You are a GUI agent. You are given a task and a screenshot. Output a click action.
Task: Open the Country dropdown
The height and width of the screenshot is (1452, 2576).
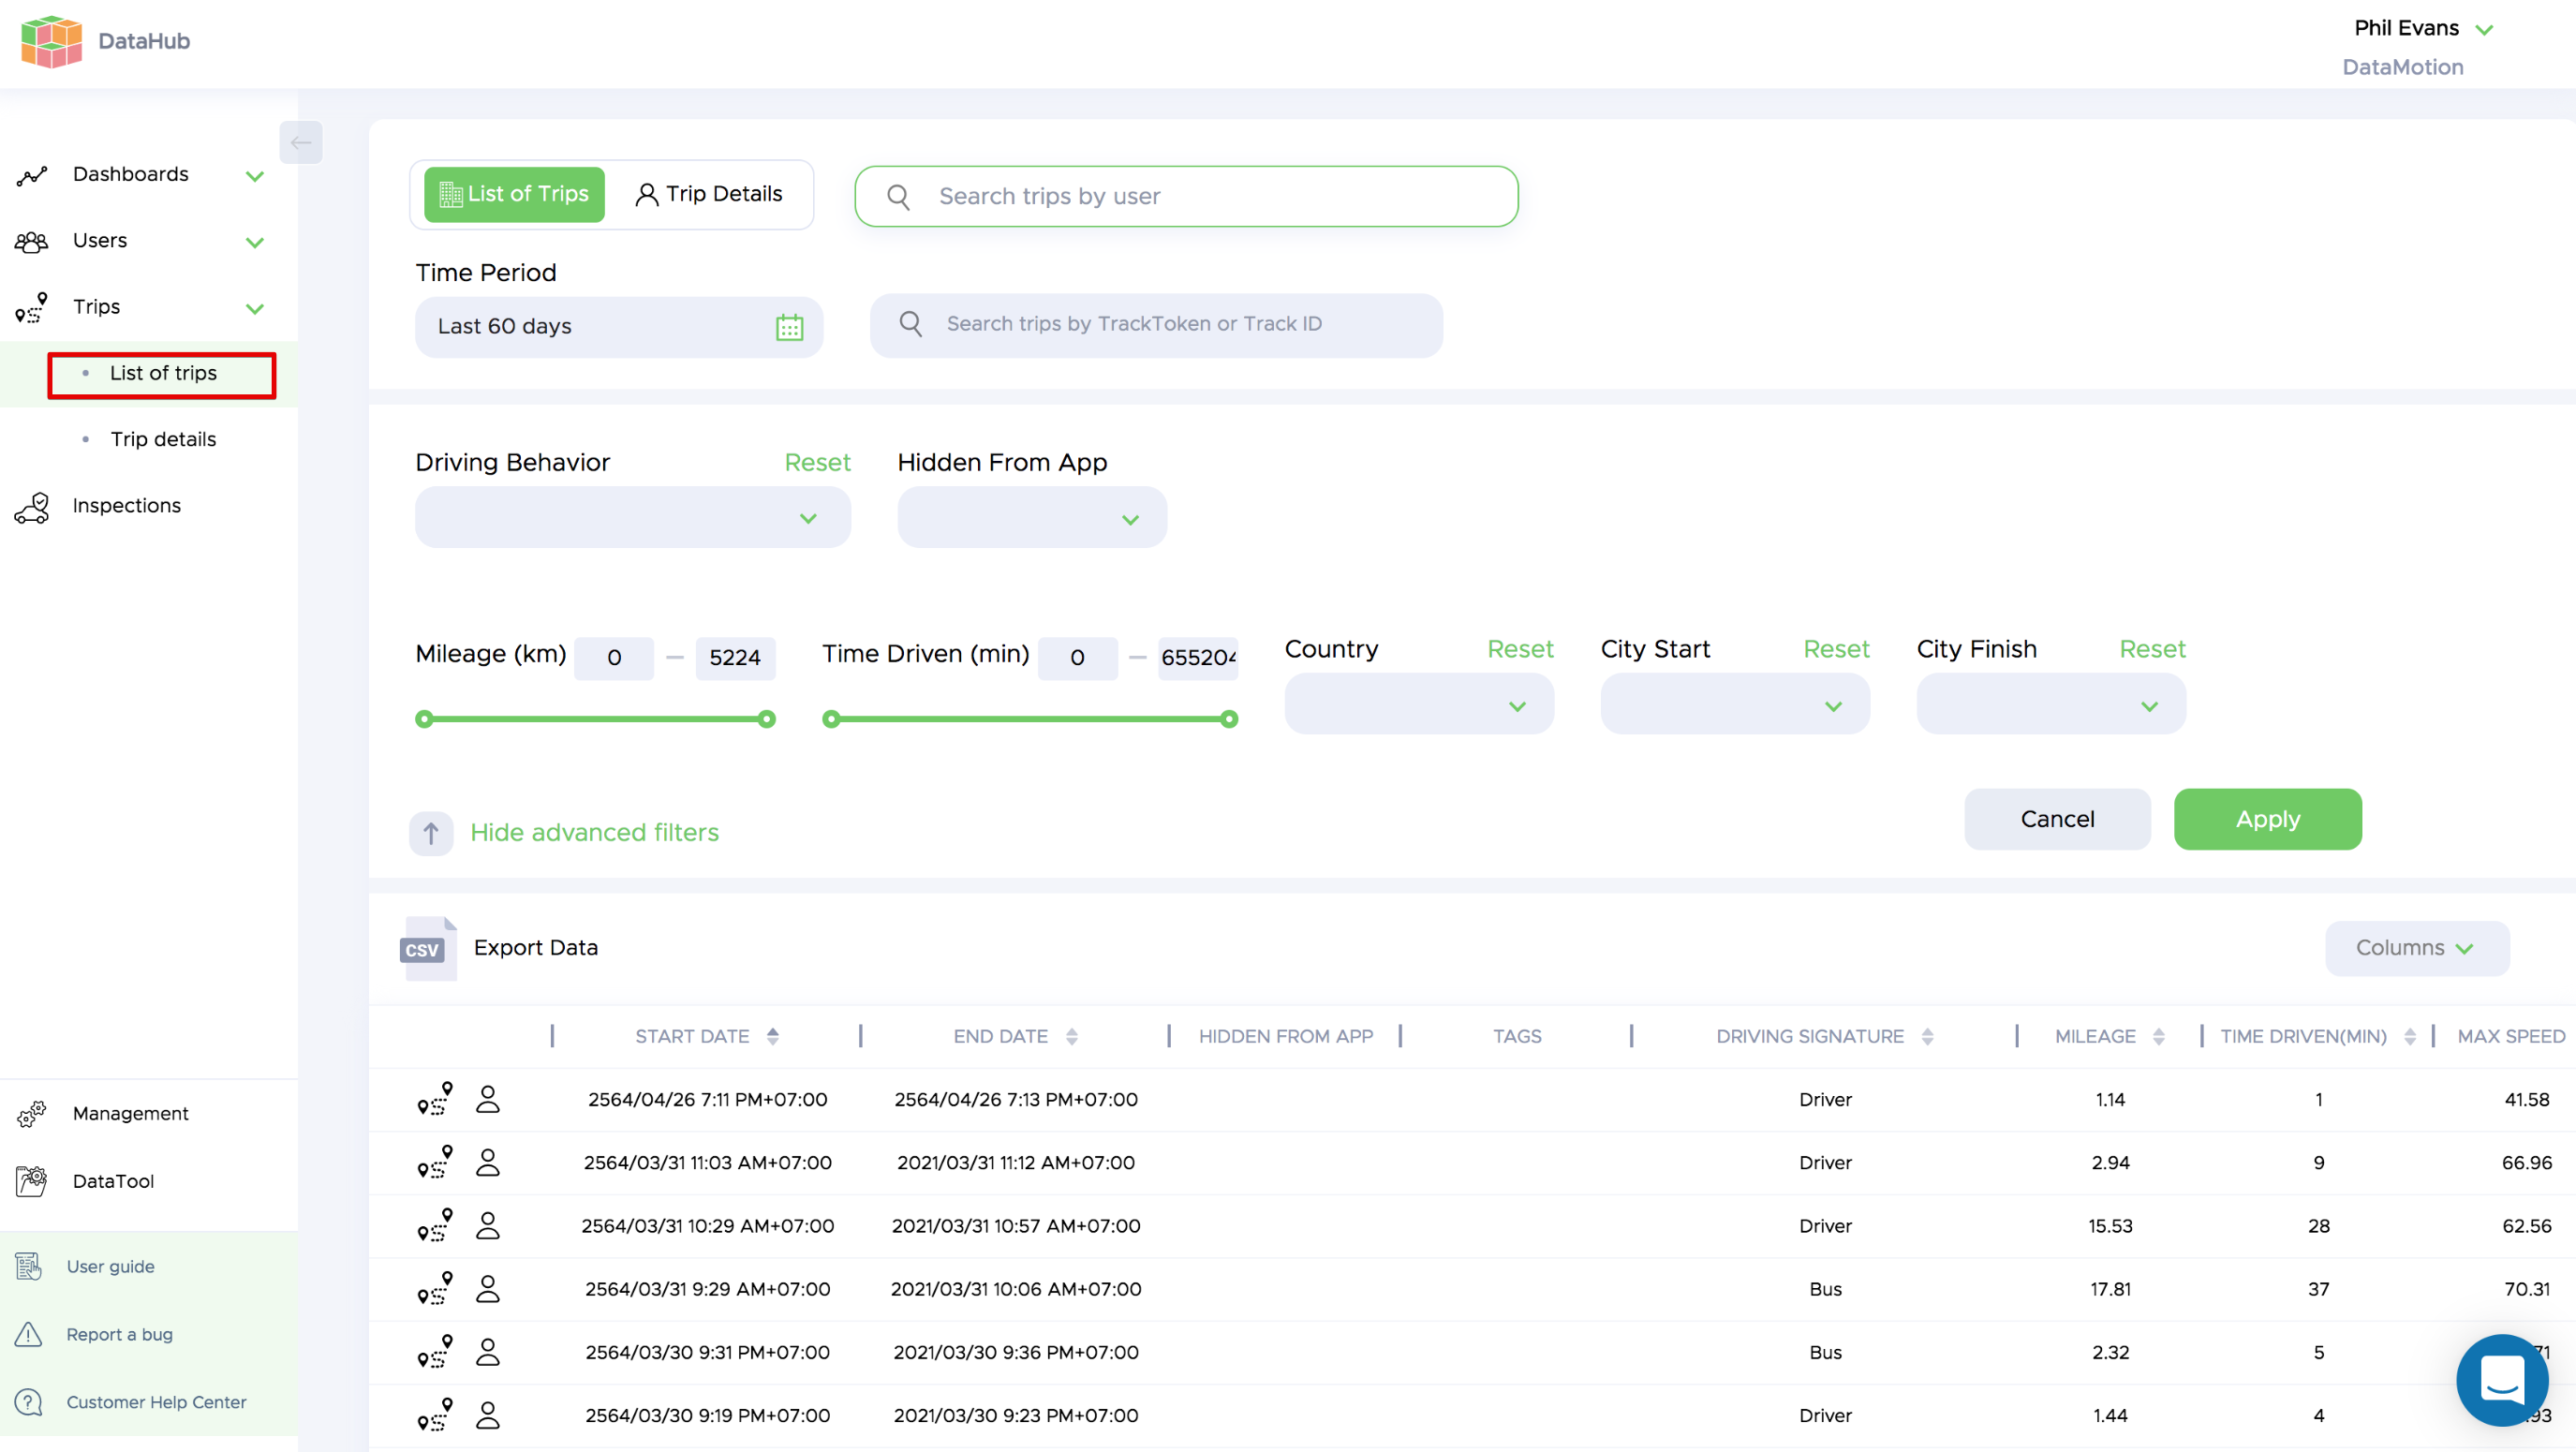click(1419, 704)
